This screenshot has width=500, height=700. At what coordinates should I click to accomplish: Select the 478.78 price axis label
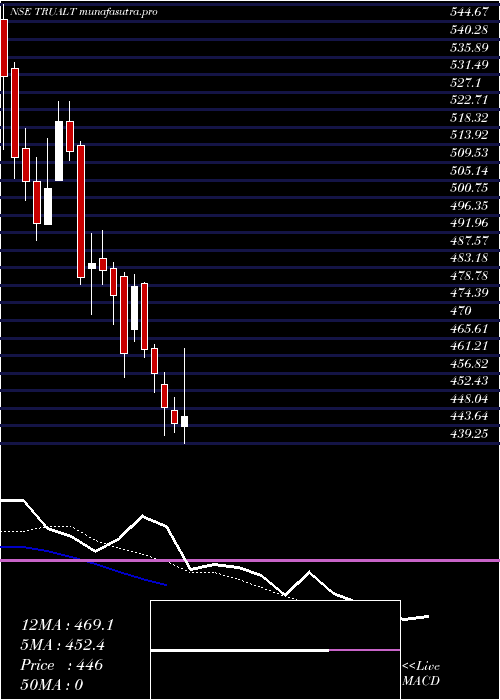(x=469, y=275)
